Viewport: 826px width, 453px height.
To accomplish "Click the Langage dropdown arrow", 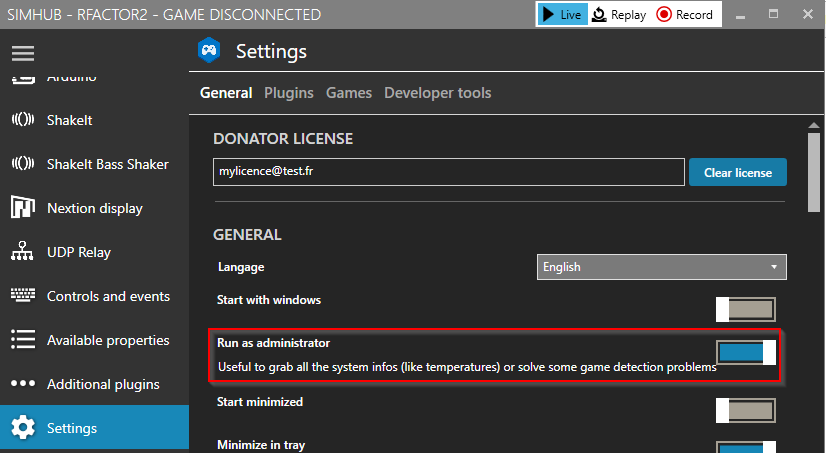I will tap(774, 267).
